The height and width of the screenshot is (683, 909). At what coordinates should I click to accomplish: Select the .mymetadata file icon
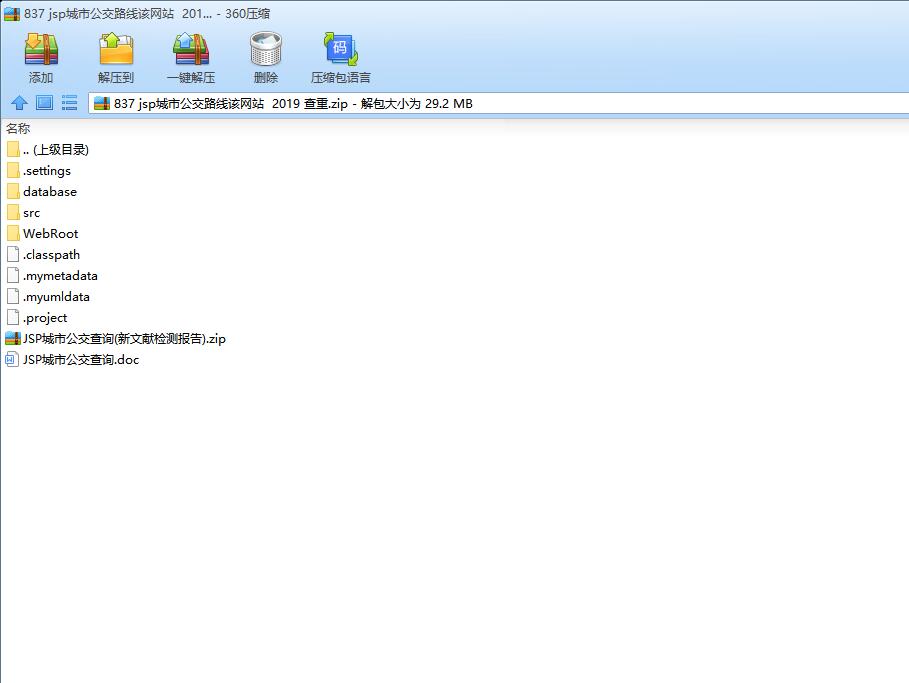(x=13, y=275)
